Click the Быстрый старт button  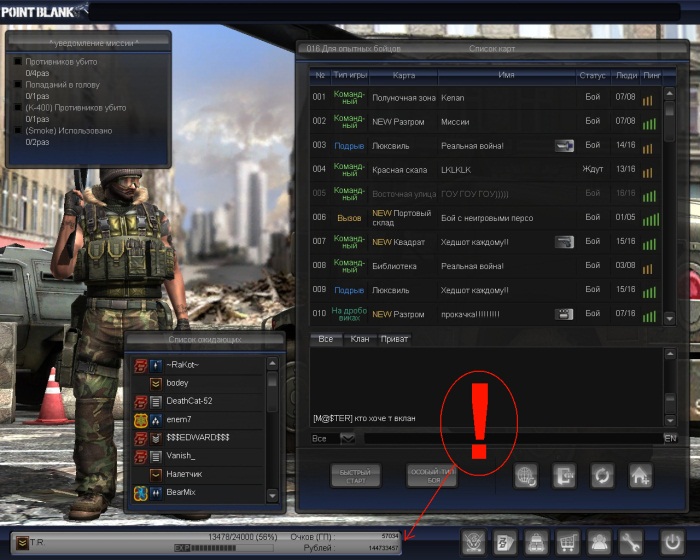[x=355, y=476]
